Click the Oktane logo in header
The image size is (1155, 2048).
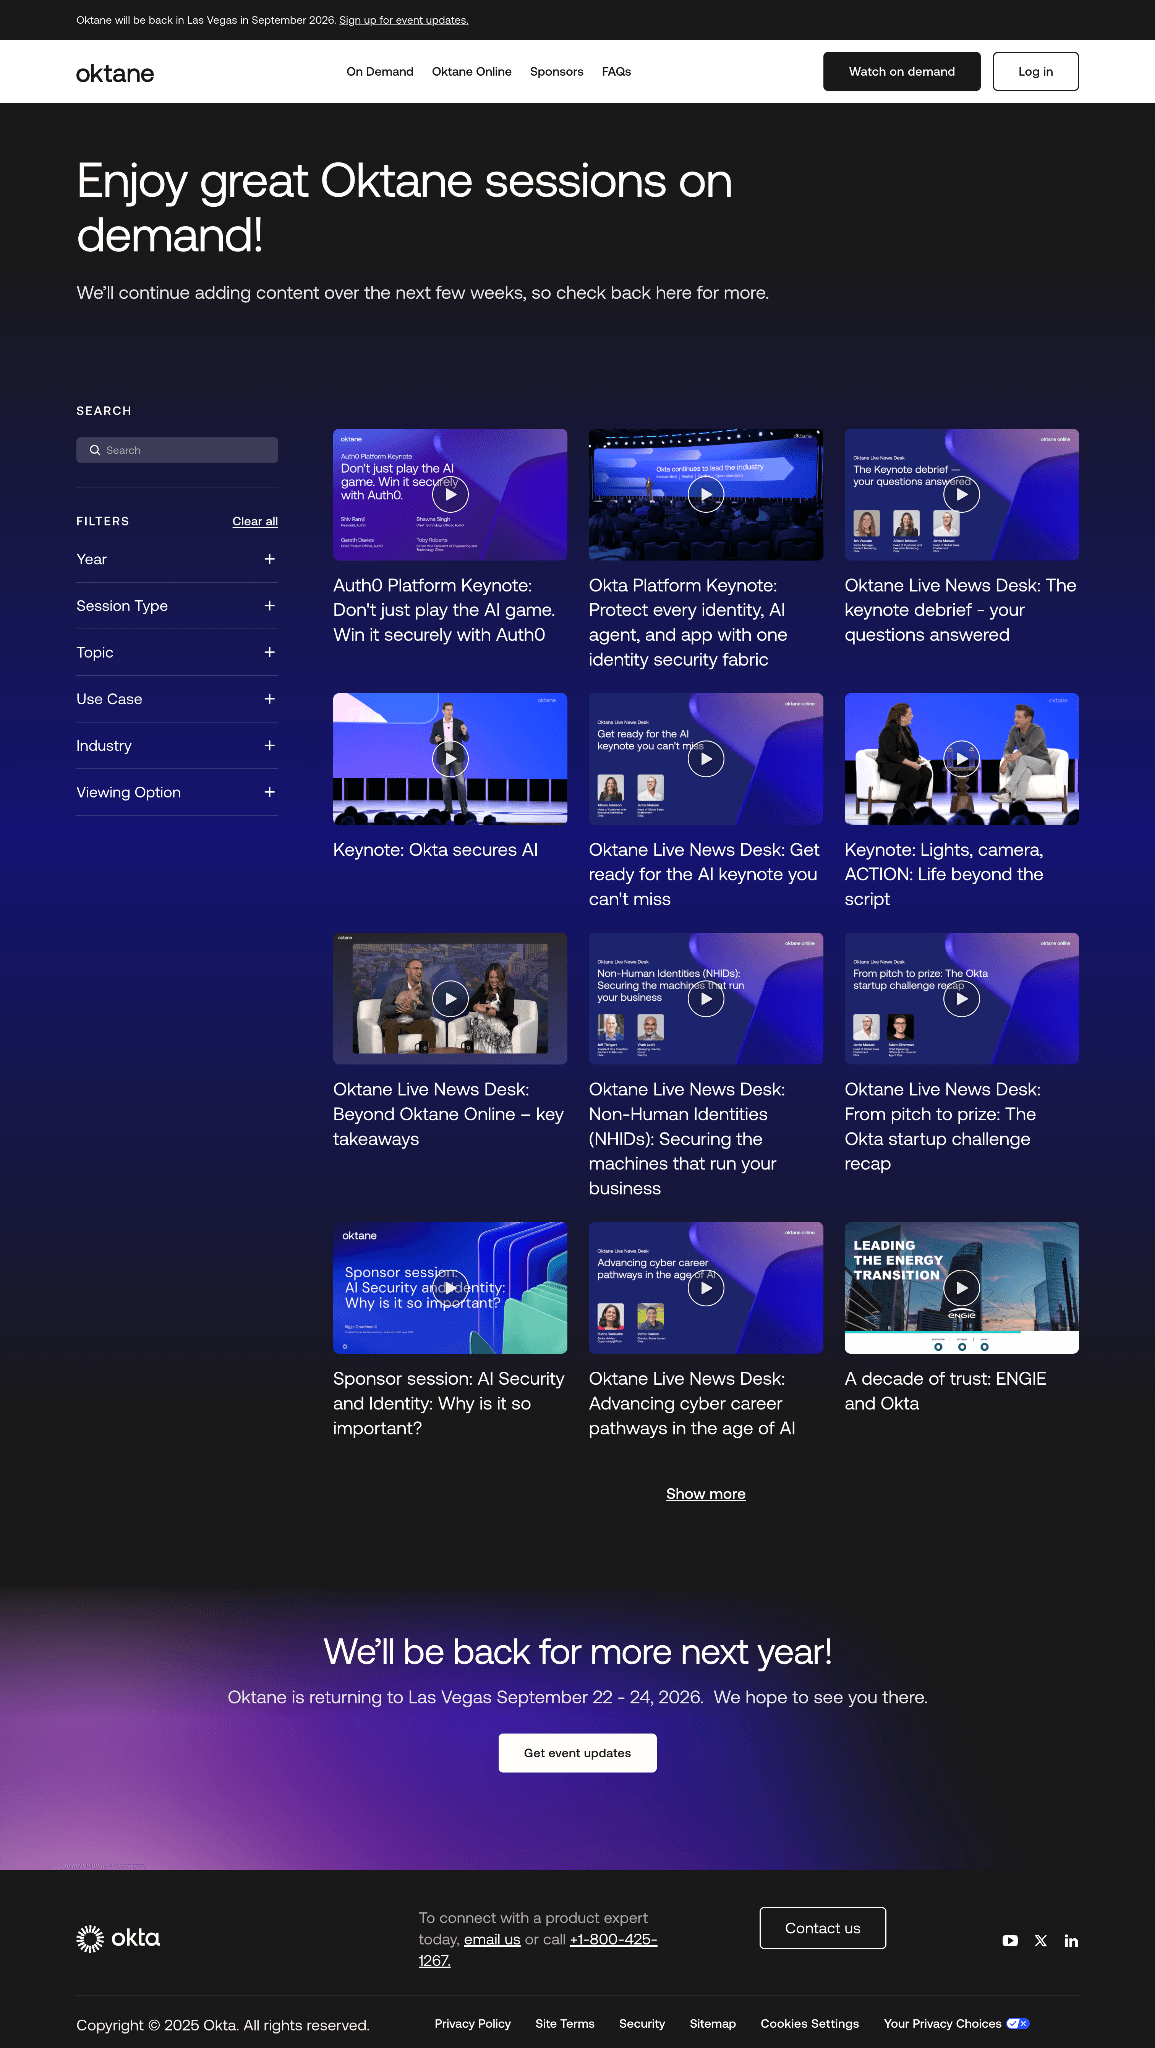click(115, 73)
